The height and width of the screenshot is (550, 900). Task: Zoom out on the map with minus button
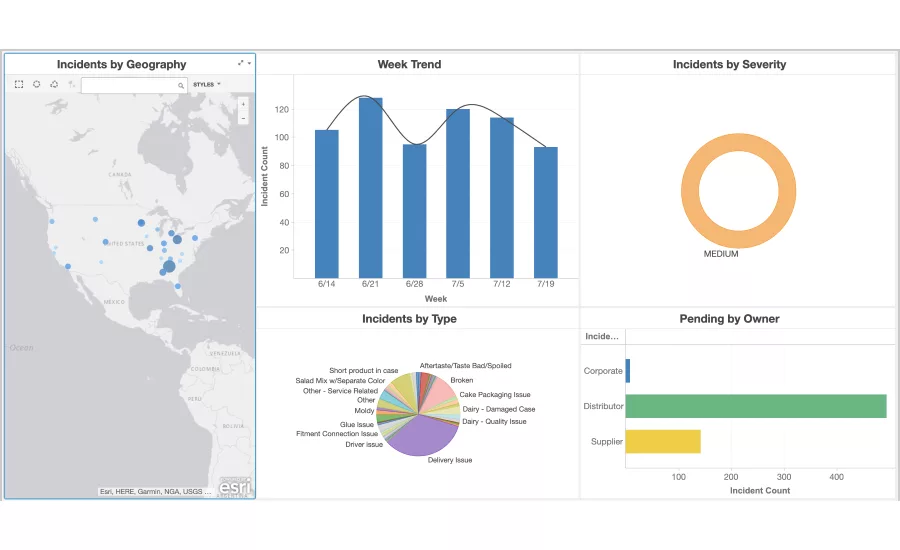243,118
